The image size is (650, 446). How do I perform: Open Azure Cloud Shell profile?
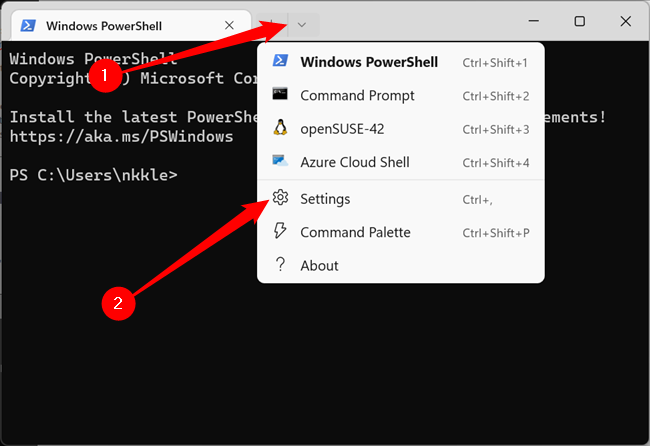coord(354,162)
